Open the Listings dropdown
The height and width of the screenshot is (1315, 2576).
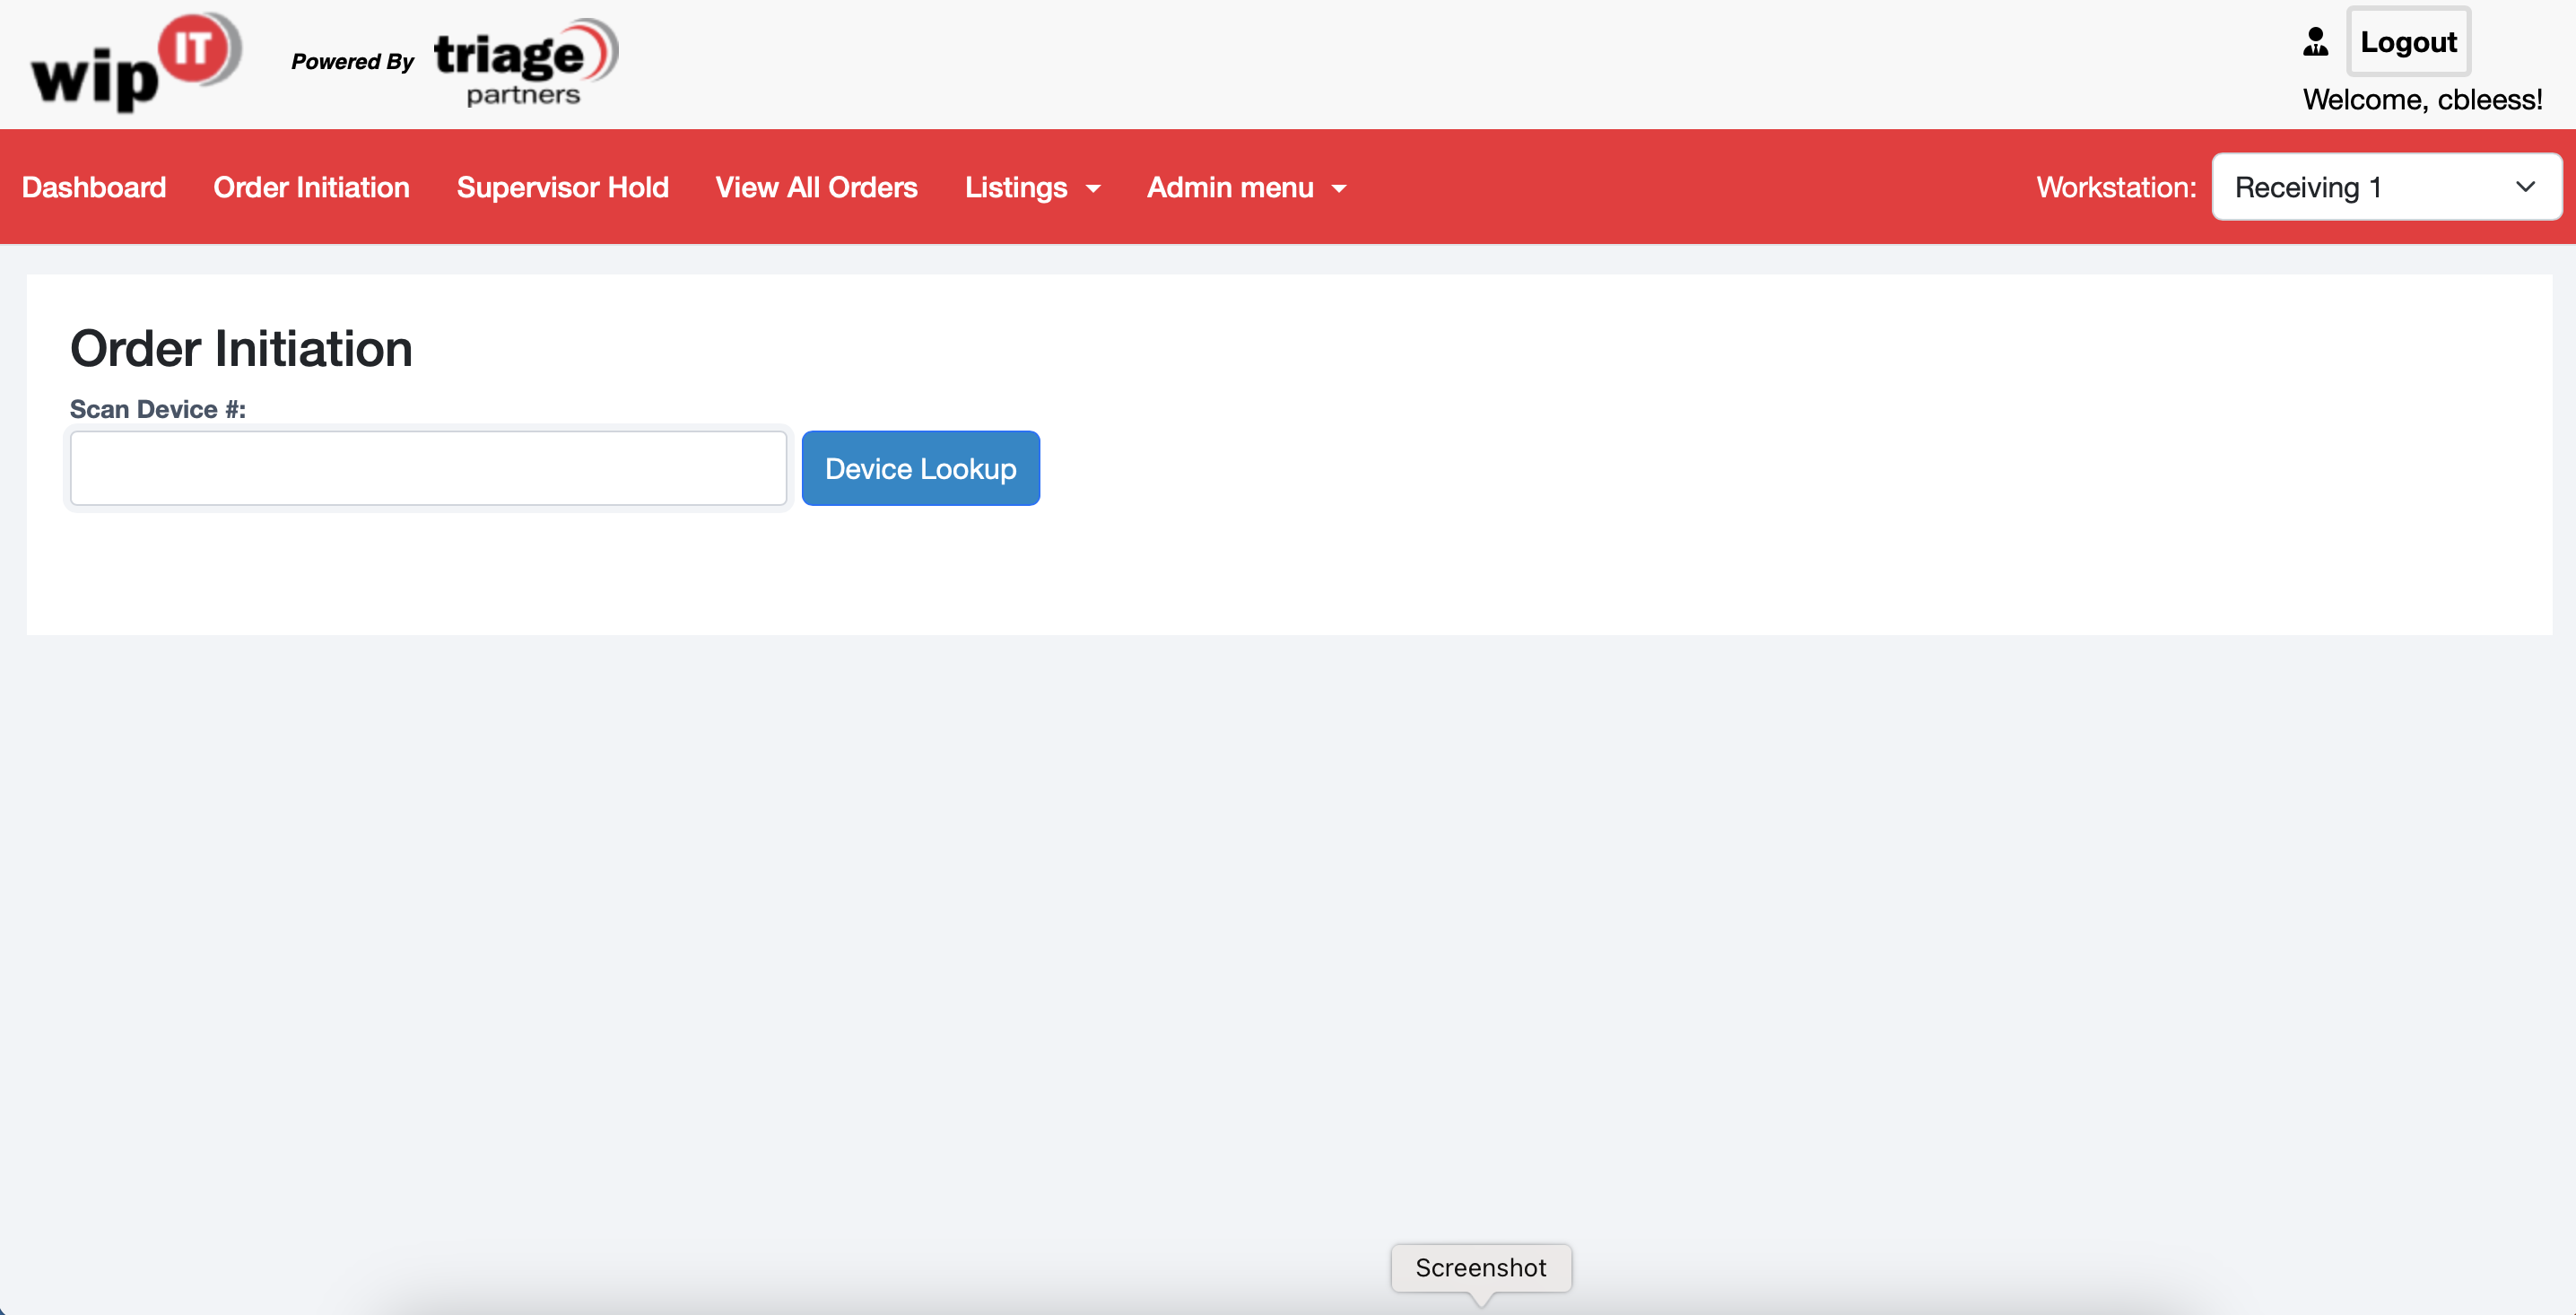[1016, 187]
